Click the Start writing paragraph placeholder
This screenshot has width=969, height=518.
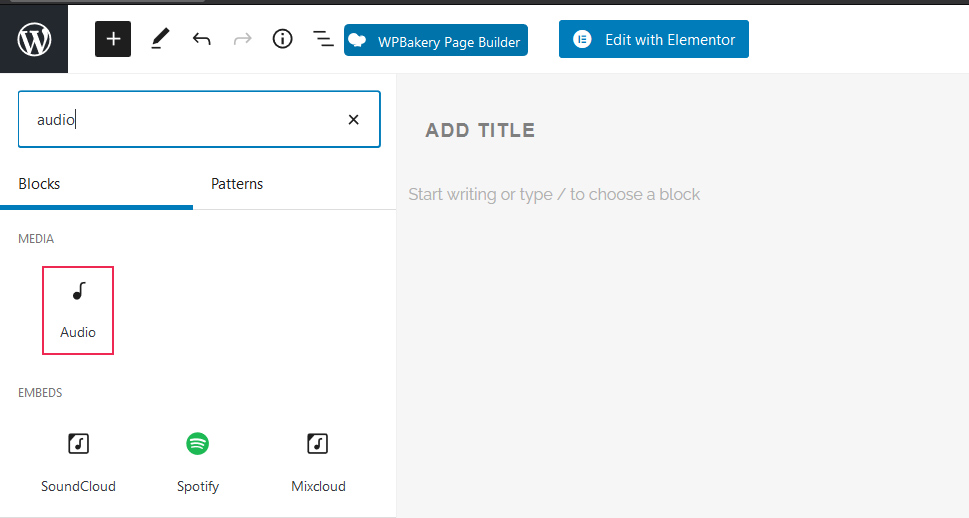(x=554, y=194)
